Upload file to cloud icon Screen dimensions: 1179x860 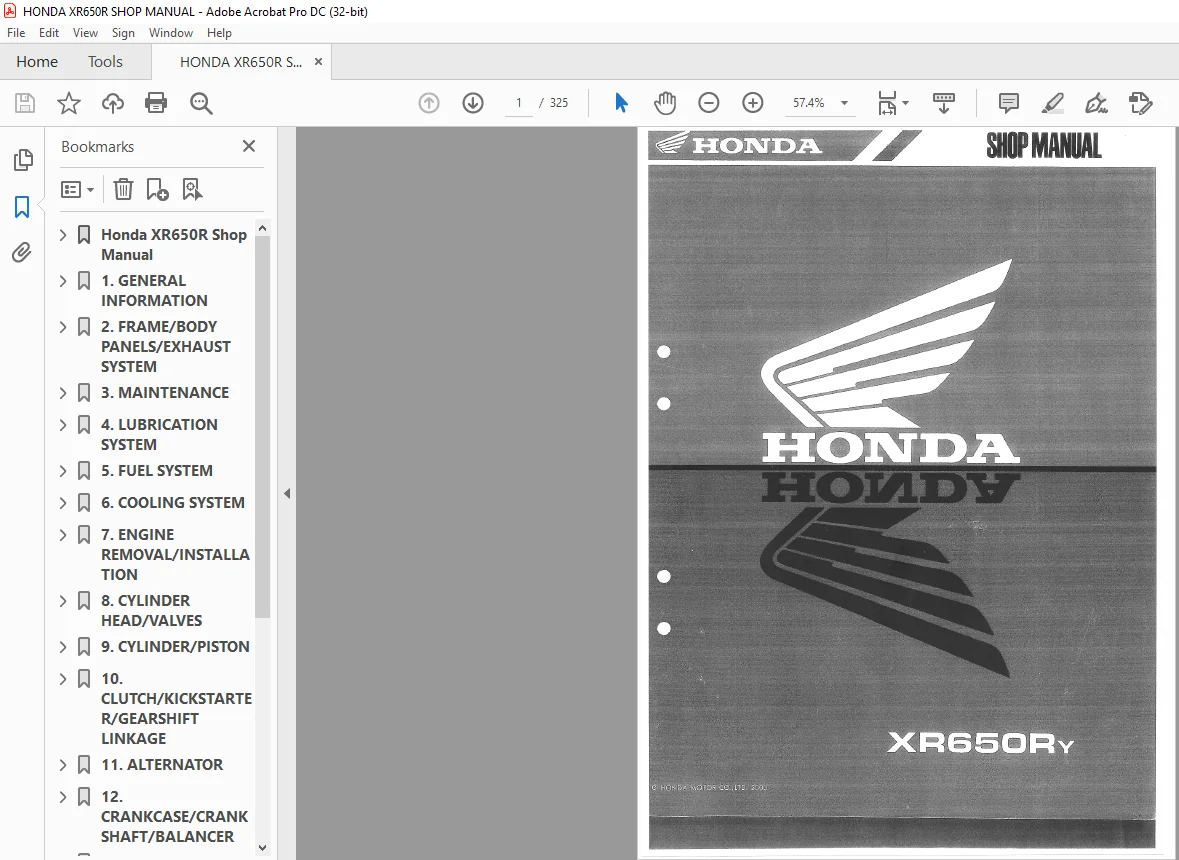click(113, 103)
